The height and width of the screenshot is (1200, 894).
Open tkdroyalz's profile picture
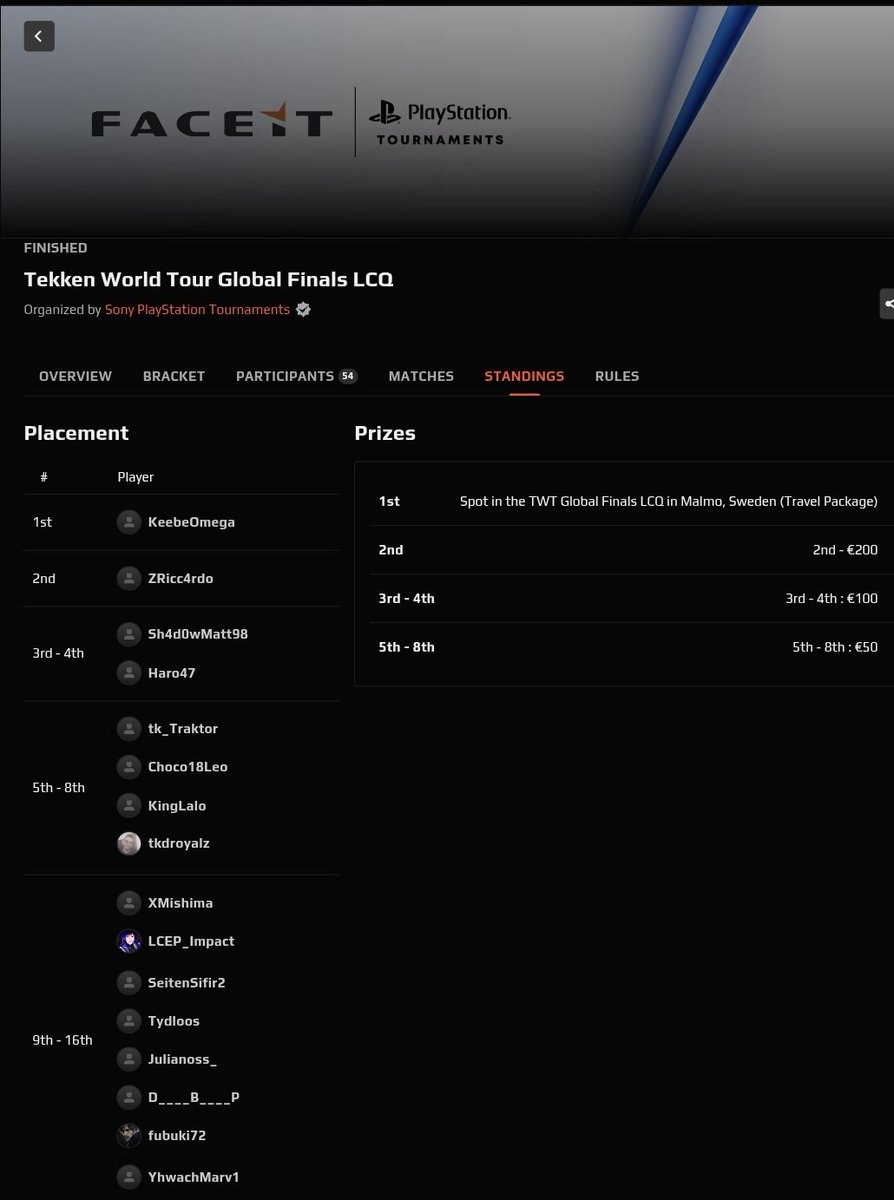click(x=129, y=843)
